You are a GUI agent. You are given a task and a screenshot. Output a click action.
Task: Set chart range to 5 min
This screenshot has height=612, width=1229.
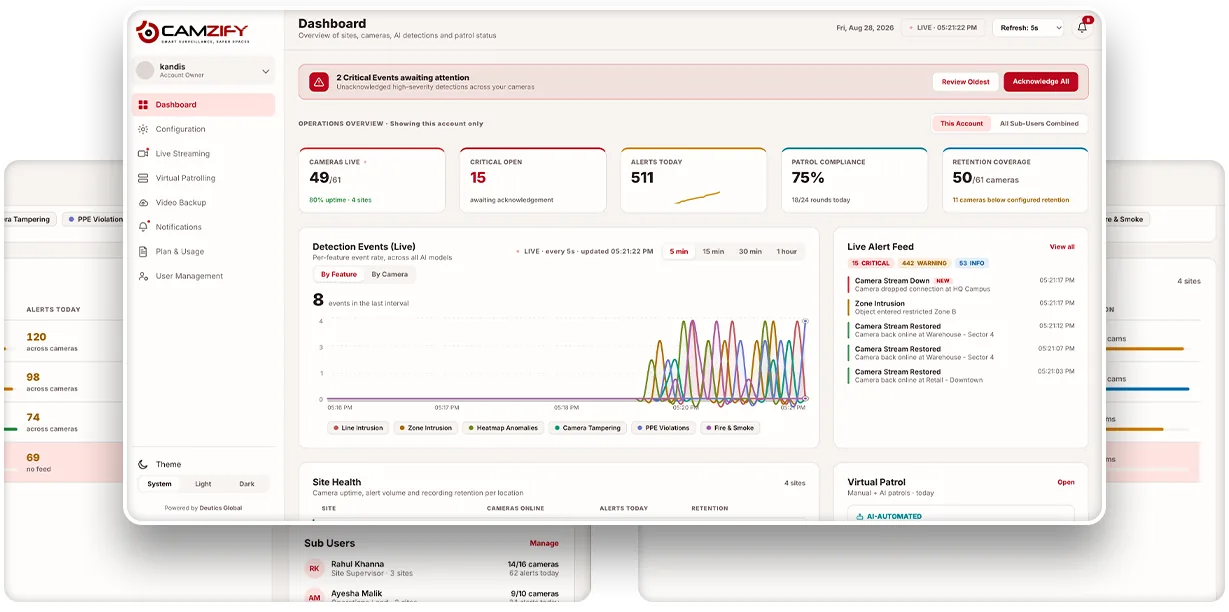click(x=679, y=252)
